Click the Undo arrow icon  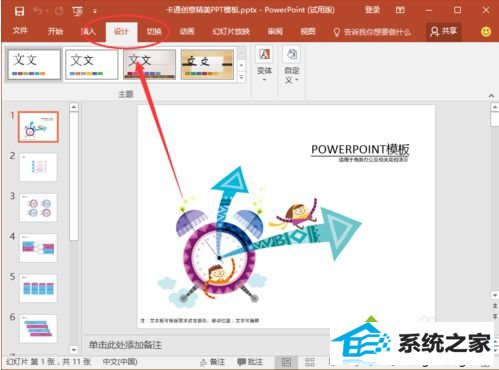click(x=38, y=11)
